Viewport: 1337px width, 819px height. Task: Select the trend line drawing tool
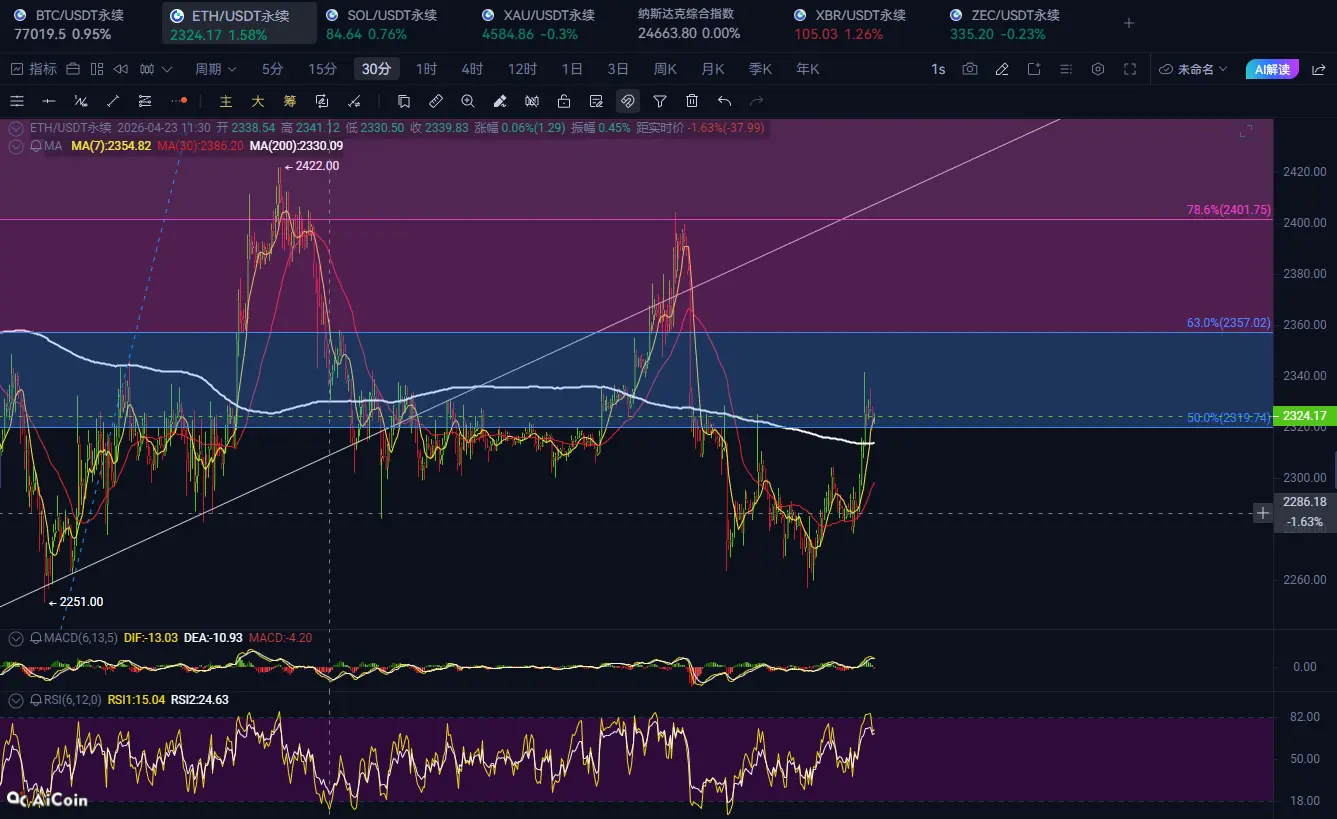pyautogui.click(x=113, y=101)
